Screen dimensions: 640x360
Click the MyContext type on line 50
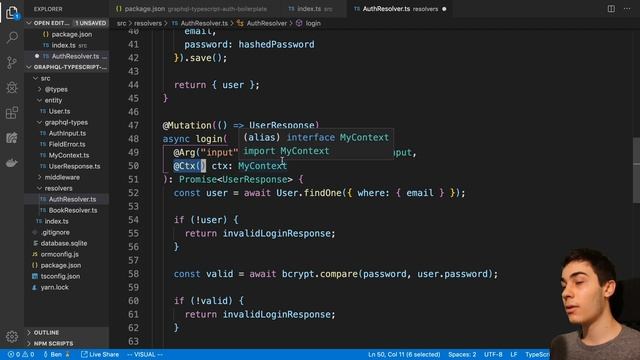pyautogui.click(x=262, y=166)
